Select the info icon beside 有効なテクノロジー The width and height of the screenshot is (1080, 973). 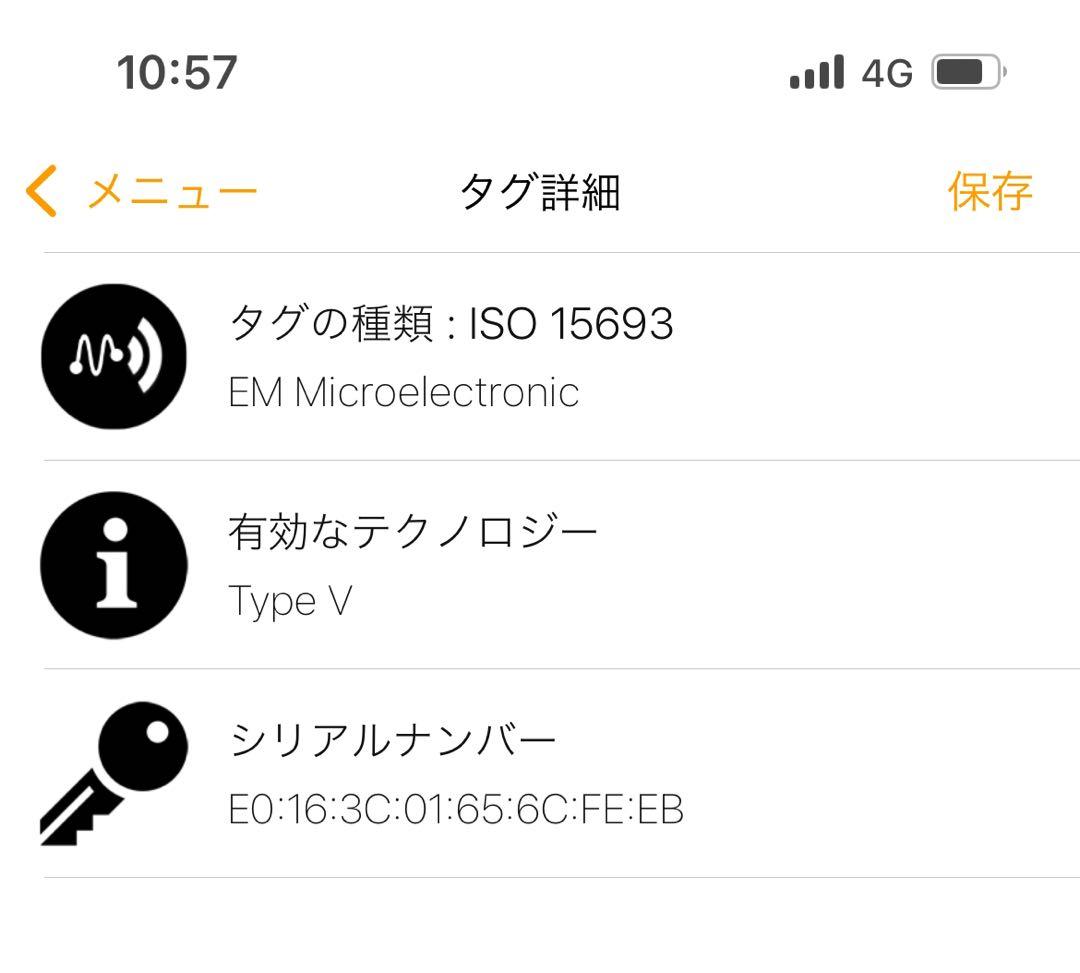coord(113,565)
